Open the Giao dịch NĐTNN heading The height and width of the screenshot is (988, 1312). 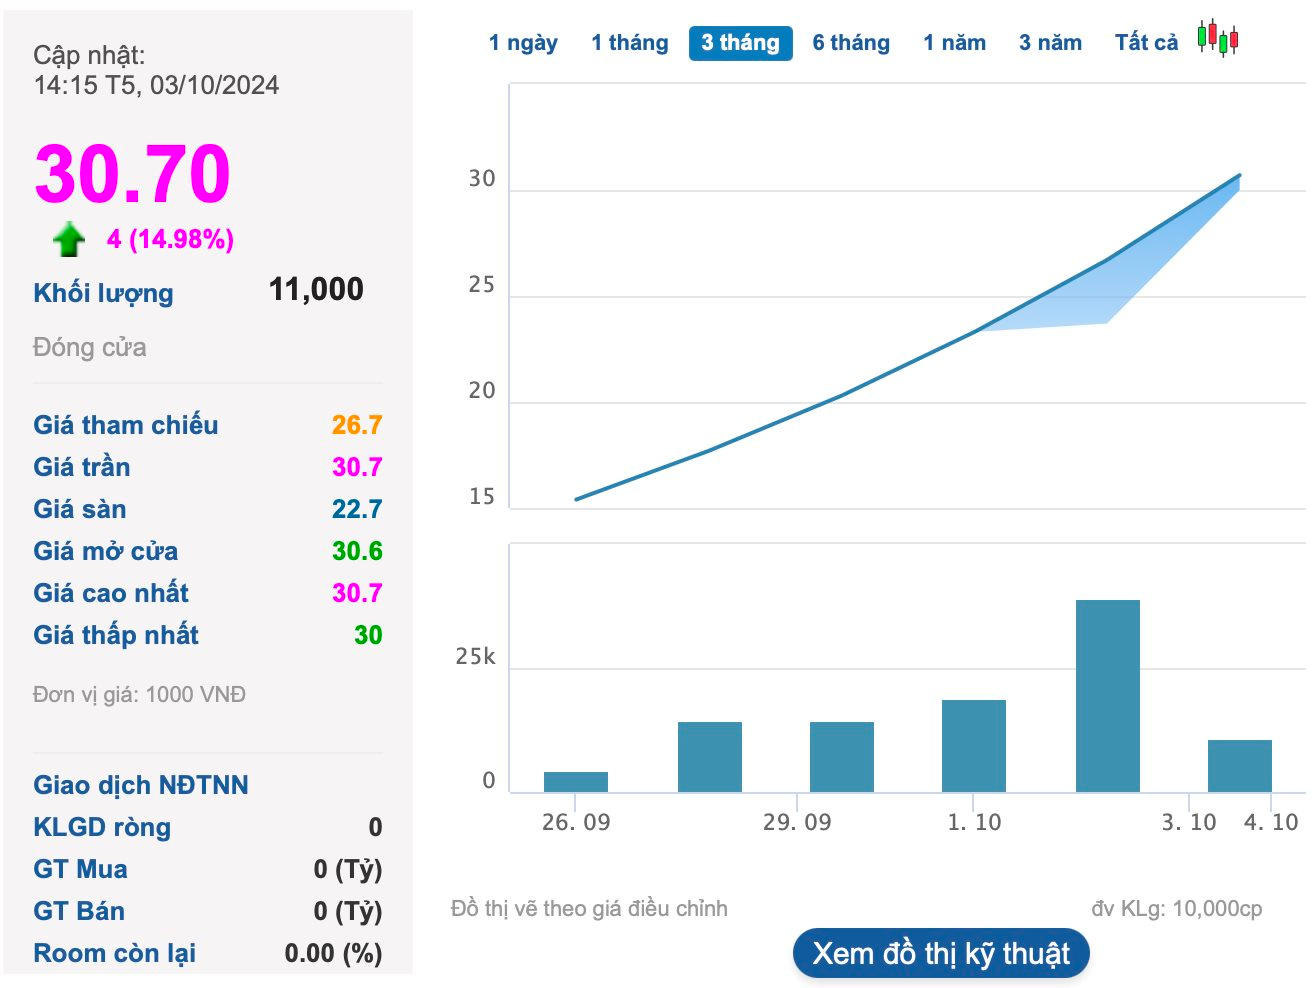coord(141,785)
